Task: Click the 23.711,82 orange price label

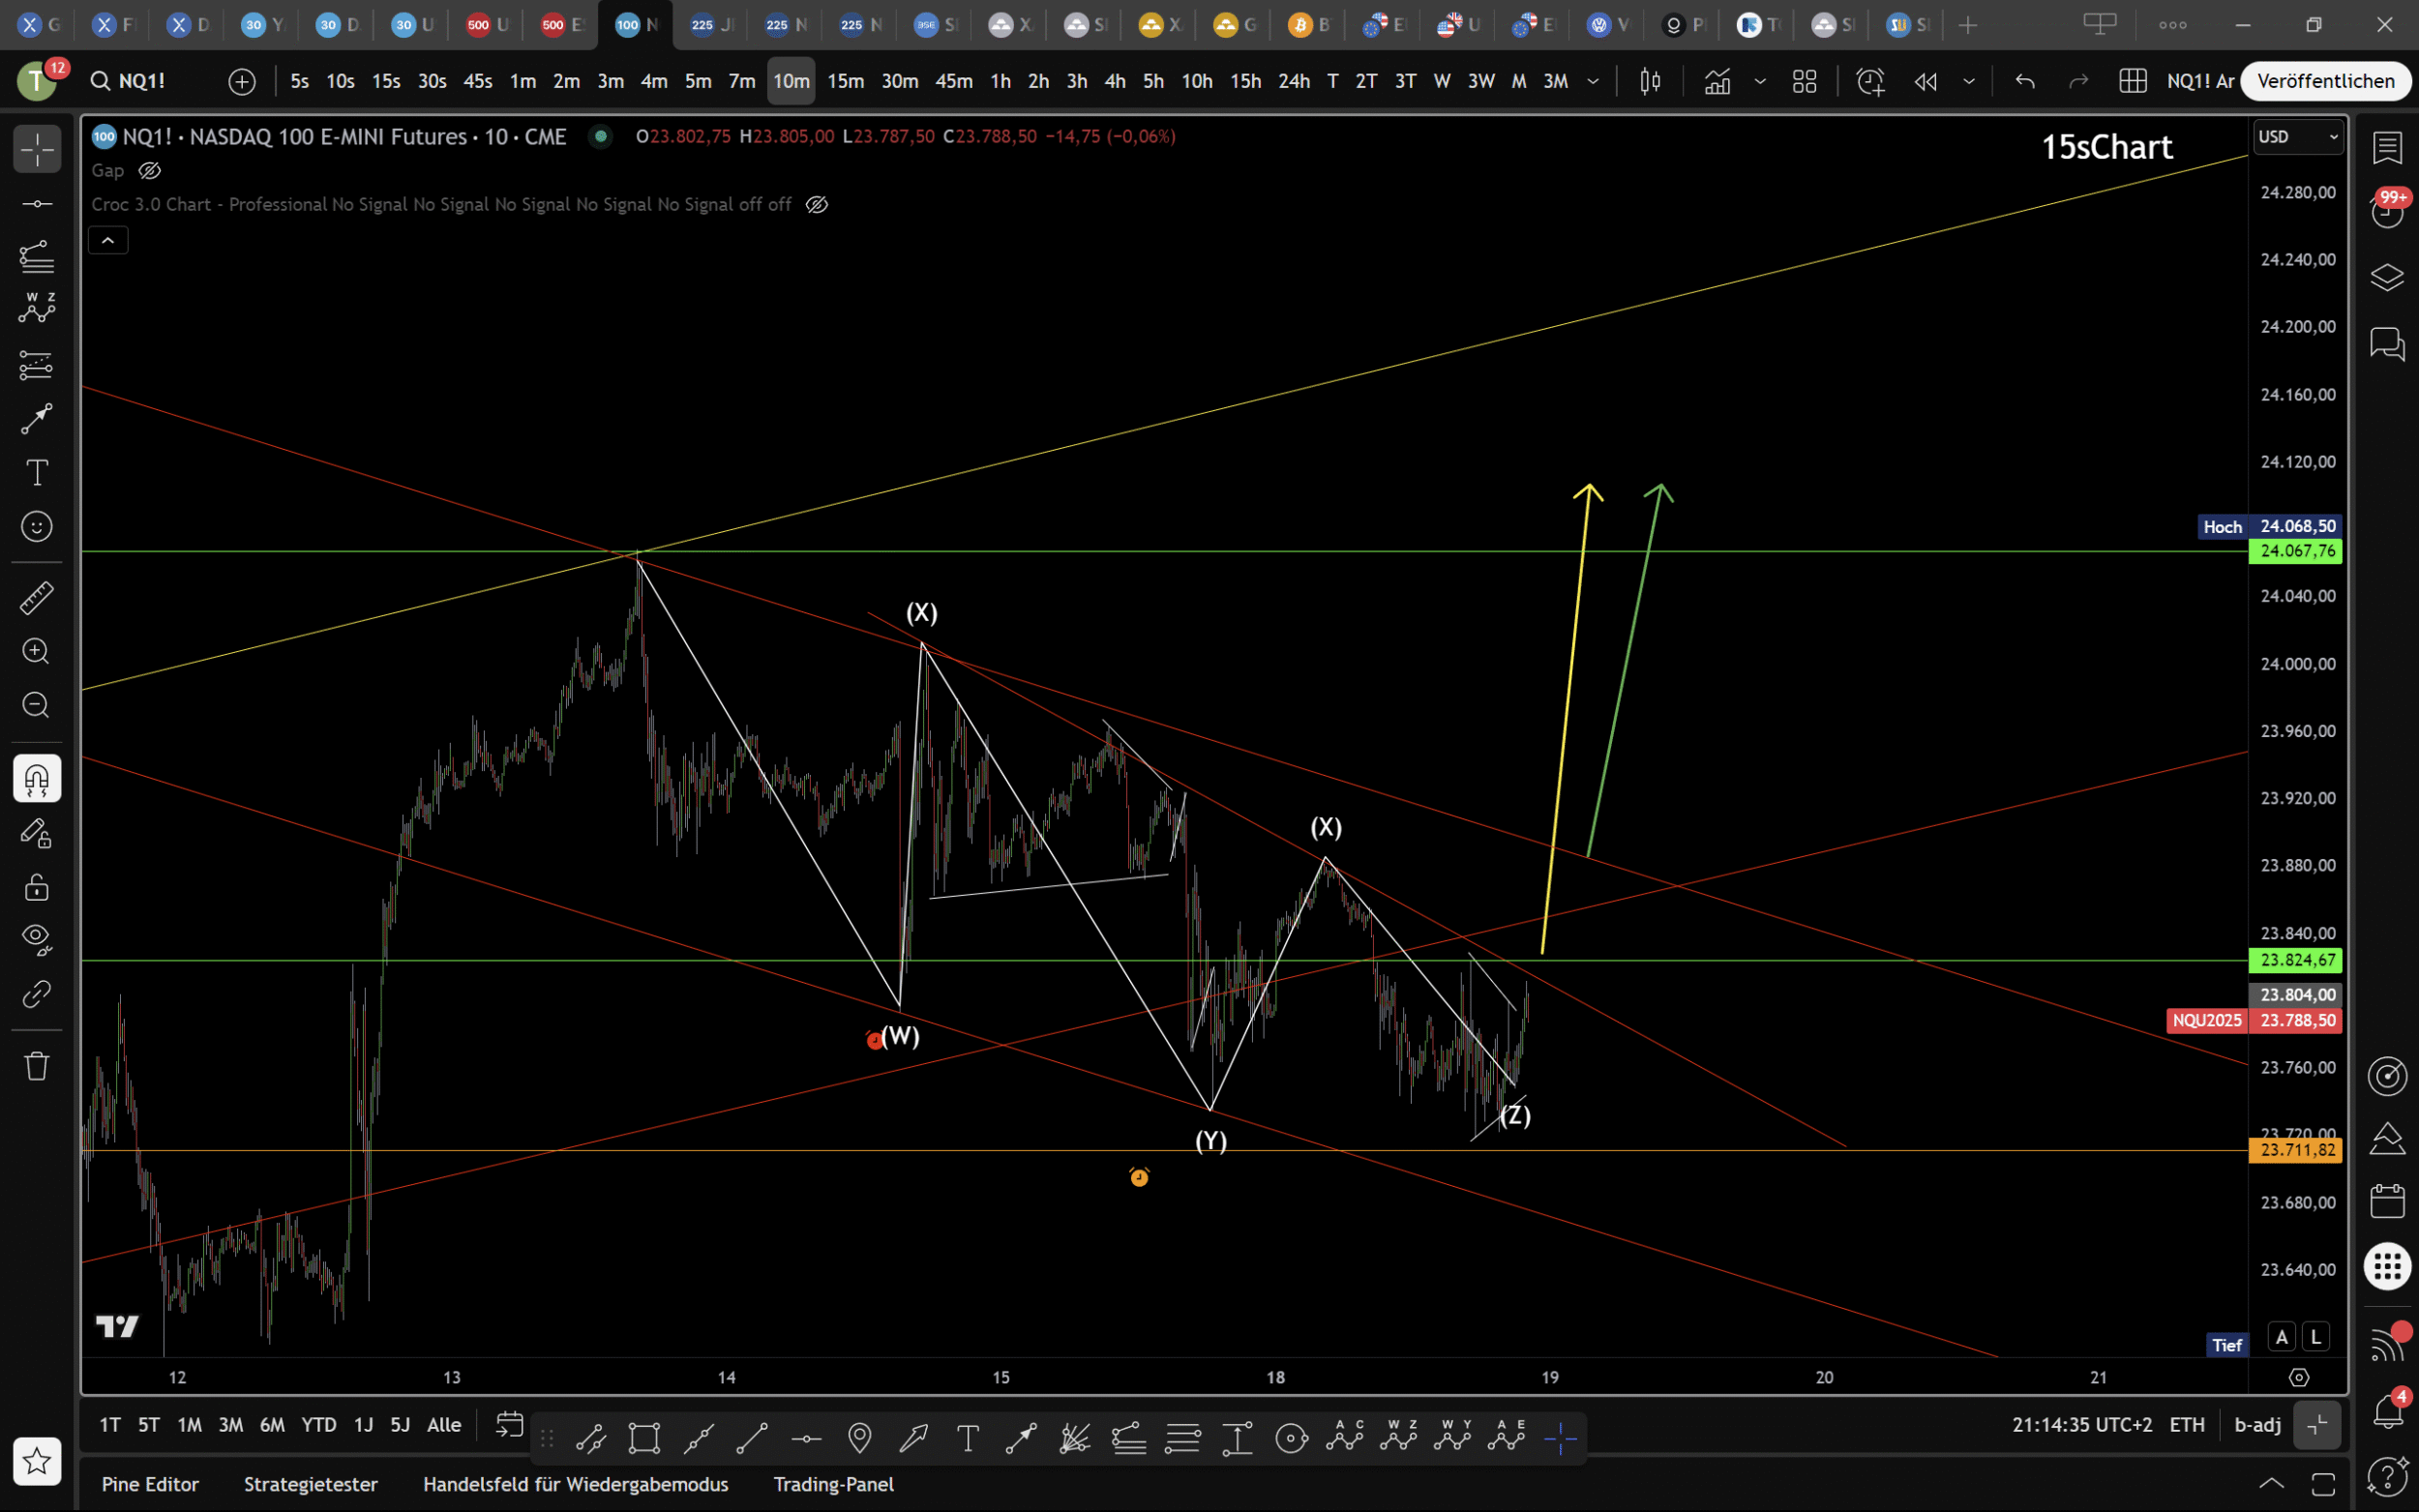Action: tap(2296, 1150)
